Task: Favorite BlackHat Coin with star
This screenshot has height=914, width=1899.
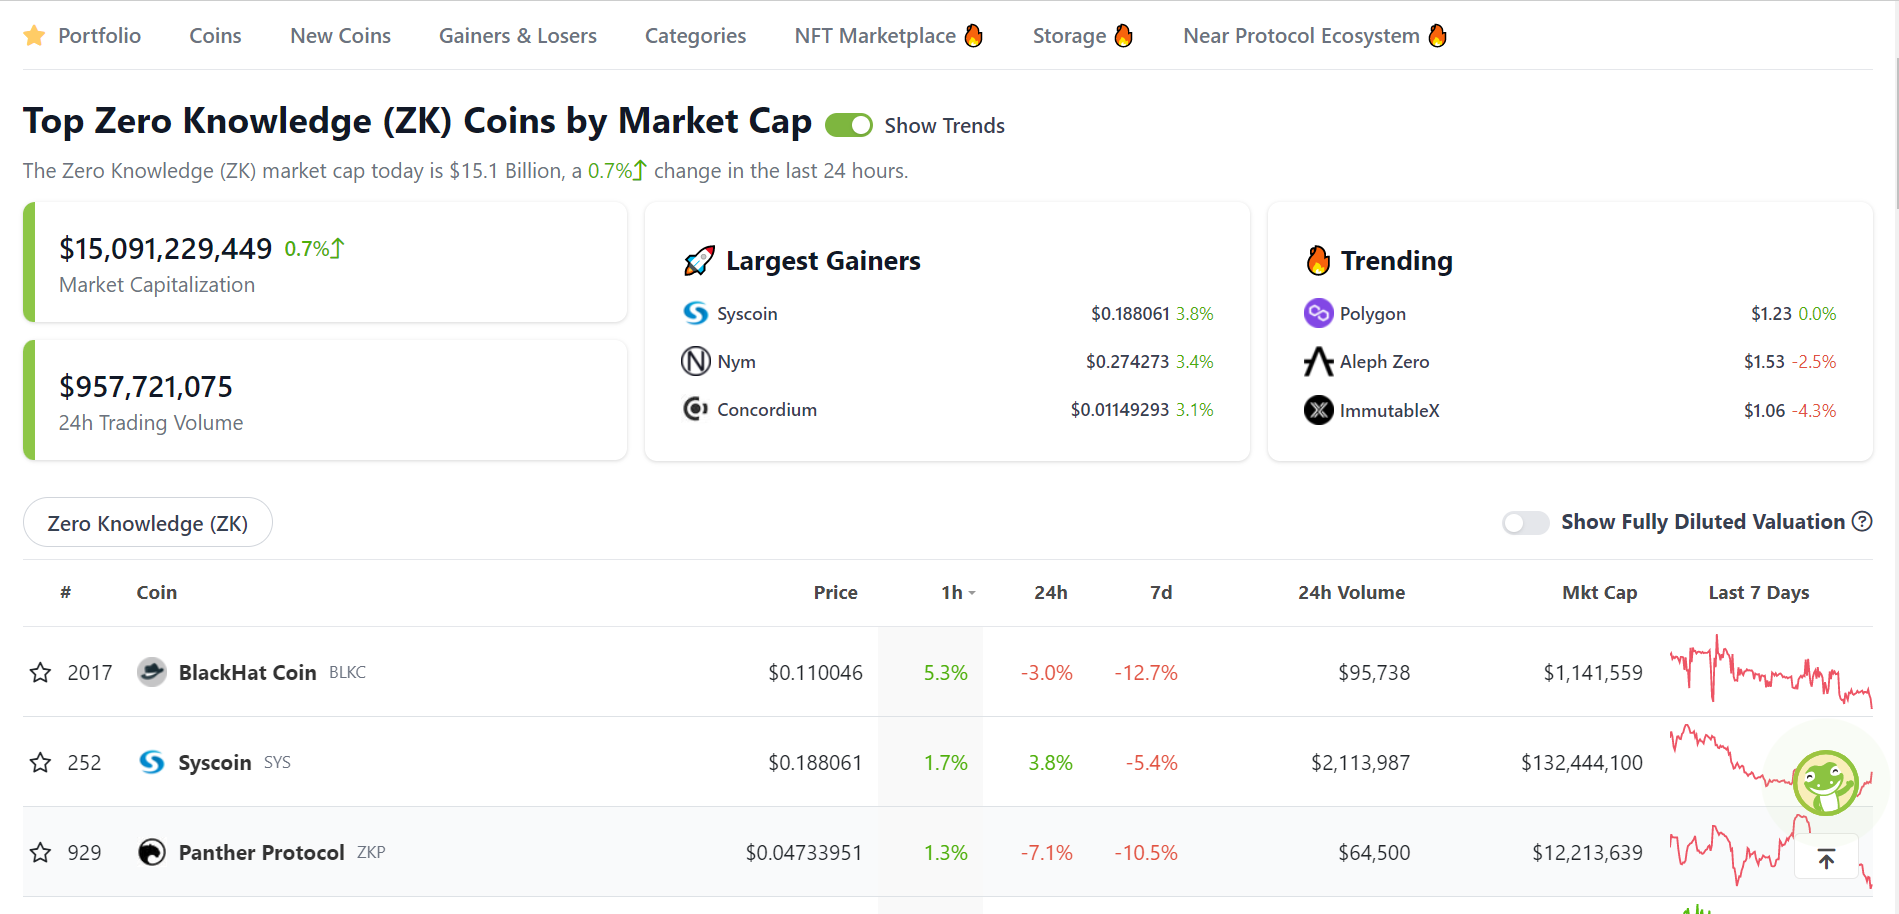Action: (40, 672)
